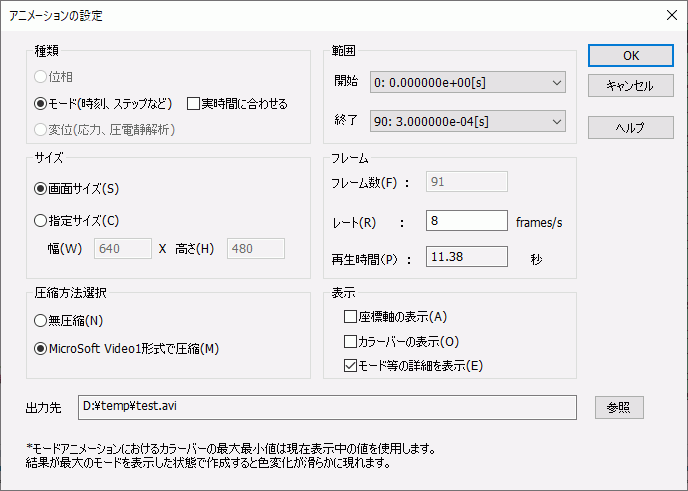The image size is (688, 491).
Task: Click the レート(R) frame rate field
Action: click(466, 220)
